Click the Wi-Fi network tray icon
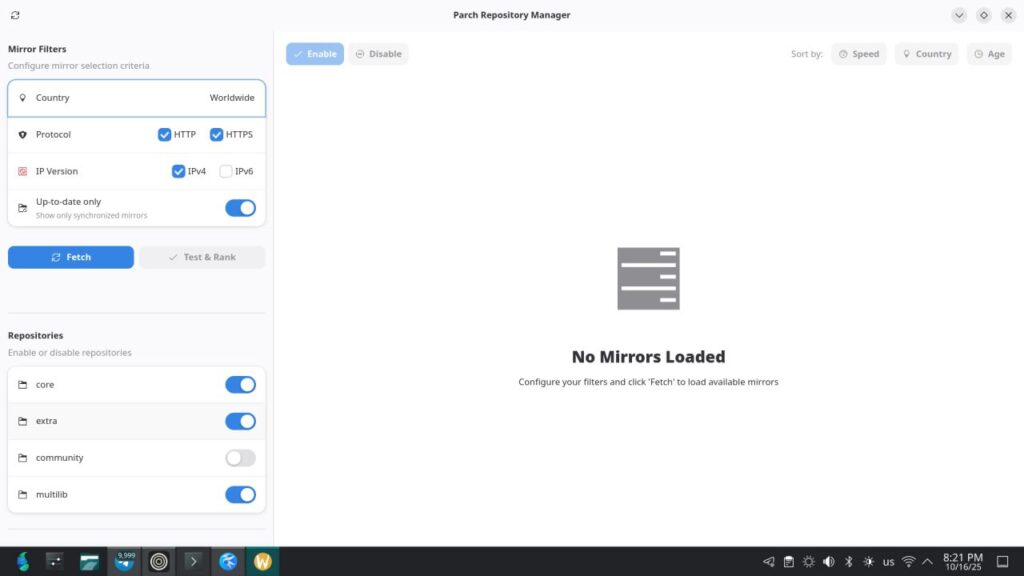This screenshot has height=576, width=1024. point(908,562)
